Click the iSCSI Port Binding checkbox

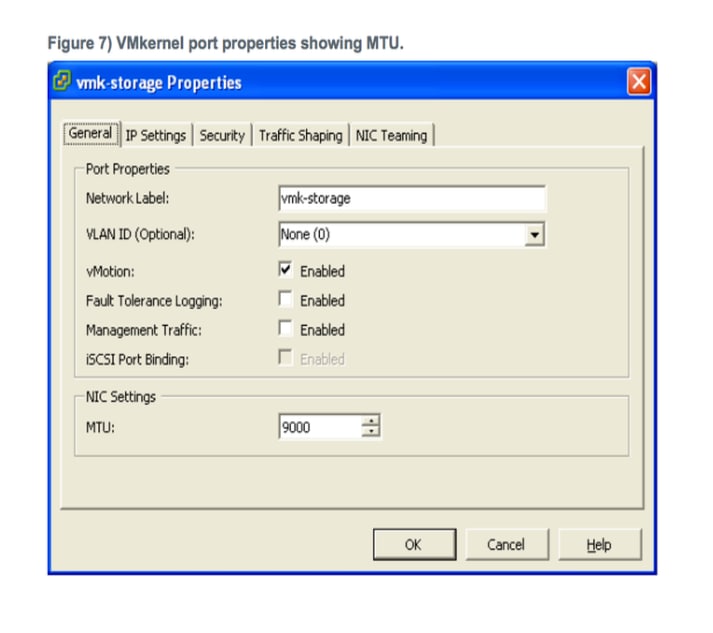[x=286, y=358]
